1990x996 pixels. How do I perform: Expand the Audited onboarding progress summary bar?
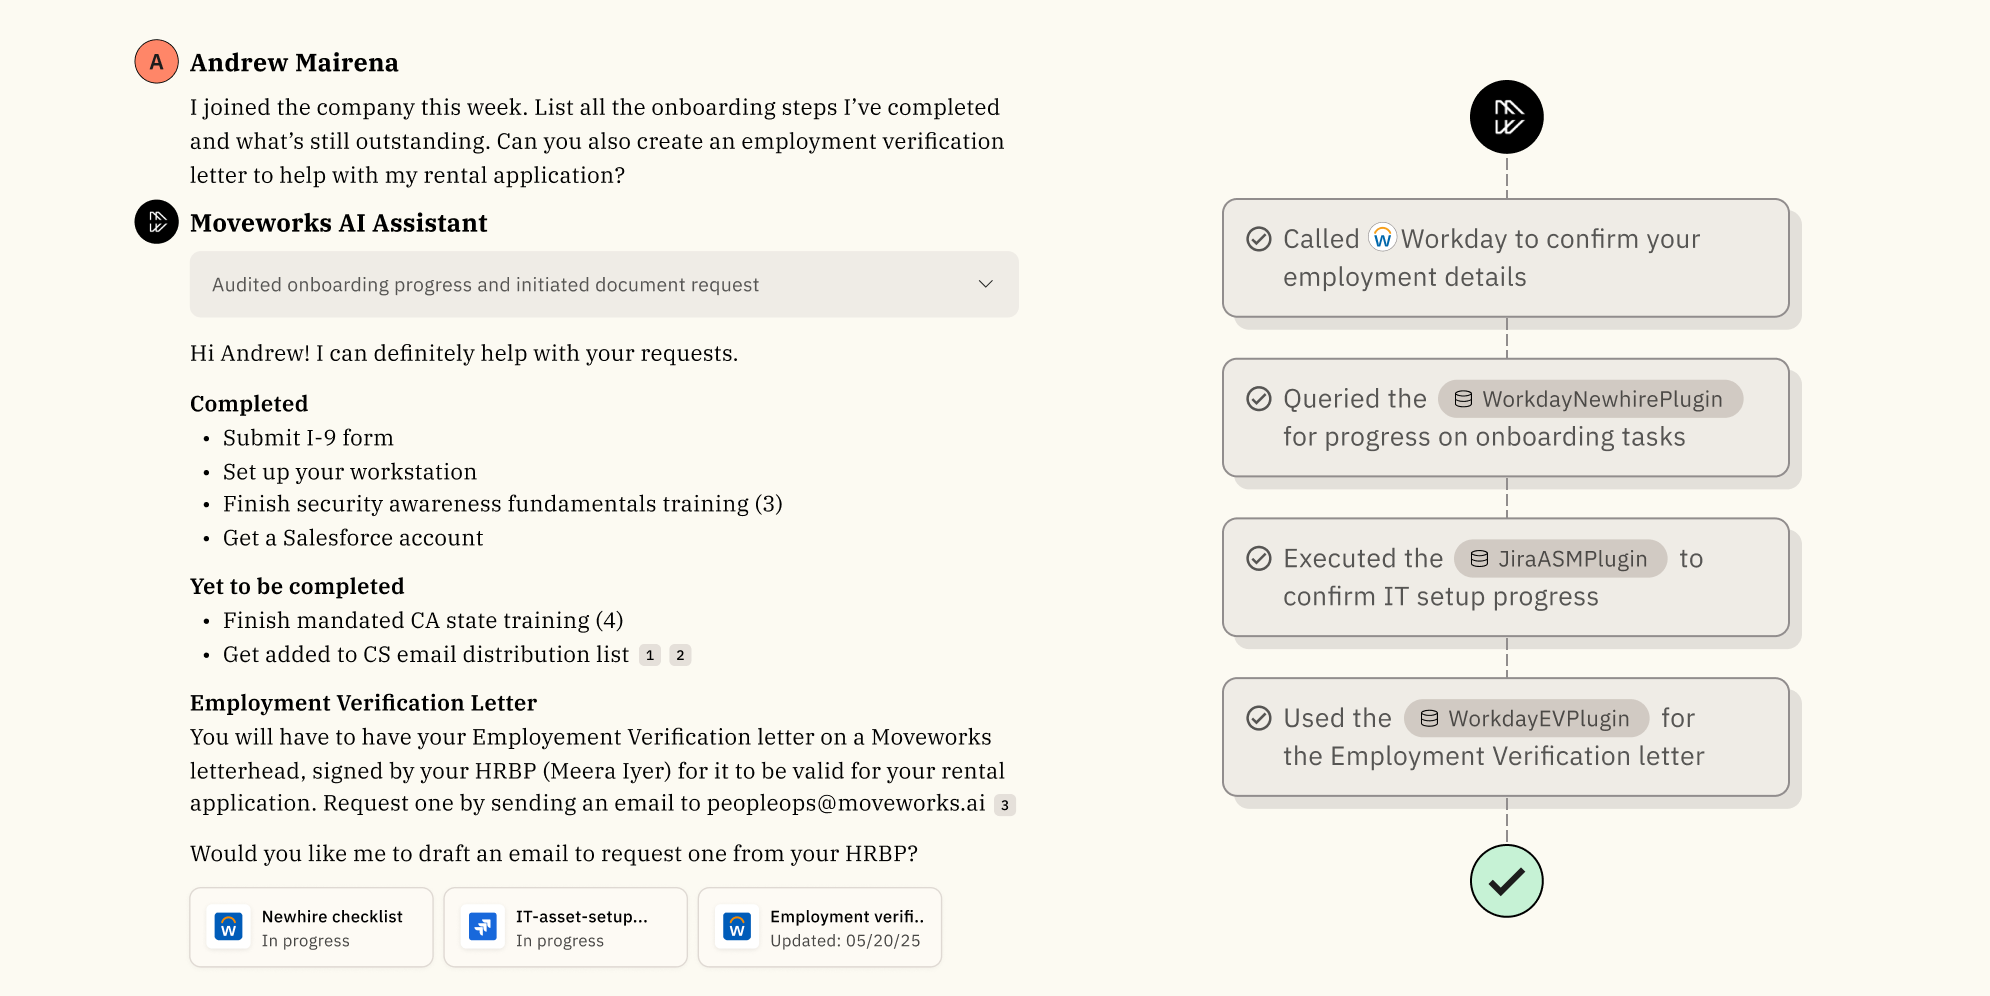pyautogui.click(x=603, y=284)
